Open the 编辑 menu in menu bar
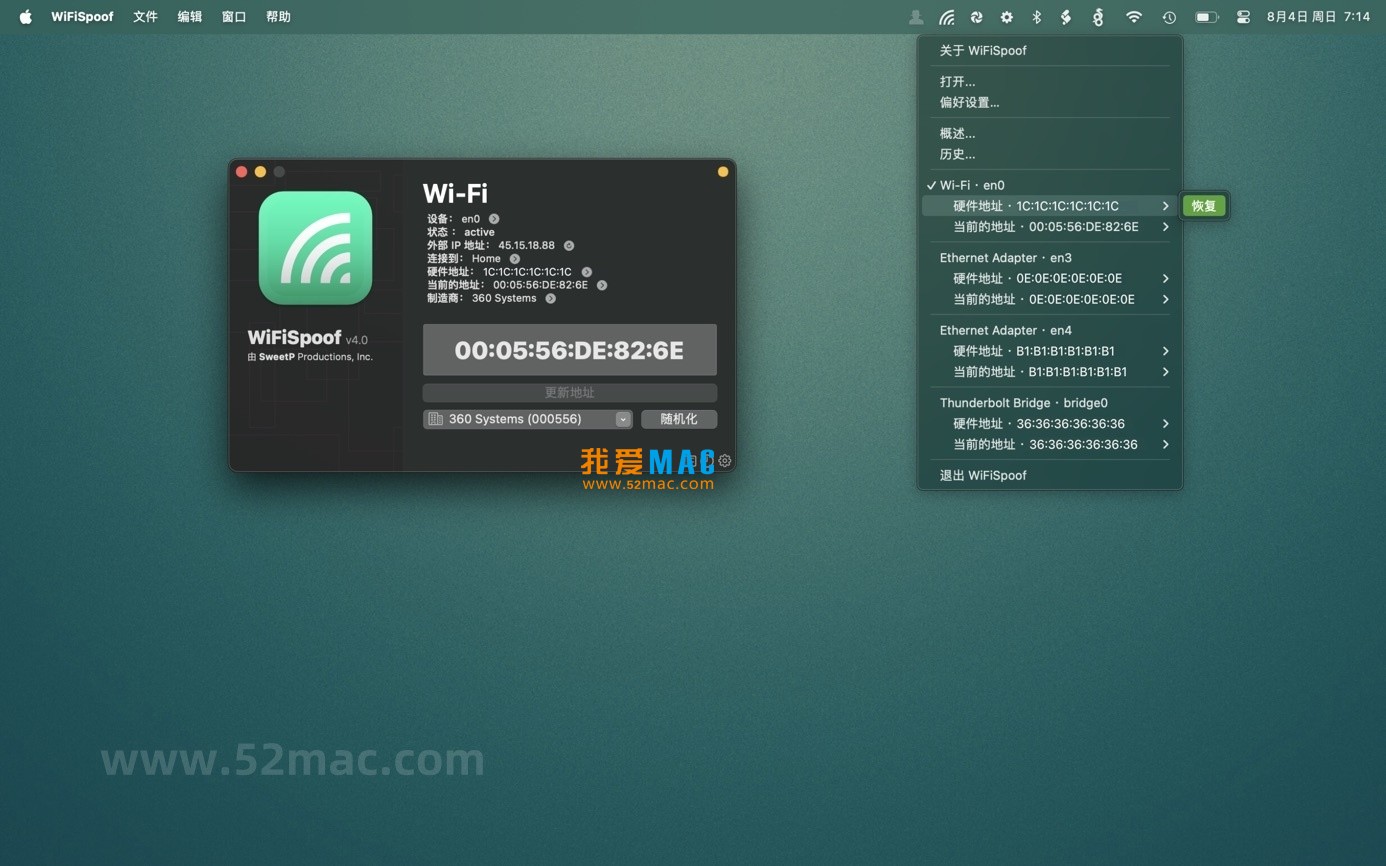This screenshot has height=866, width=1386. tap(189, 17)
